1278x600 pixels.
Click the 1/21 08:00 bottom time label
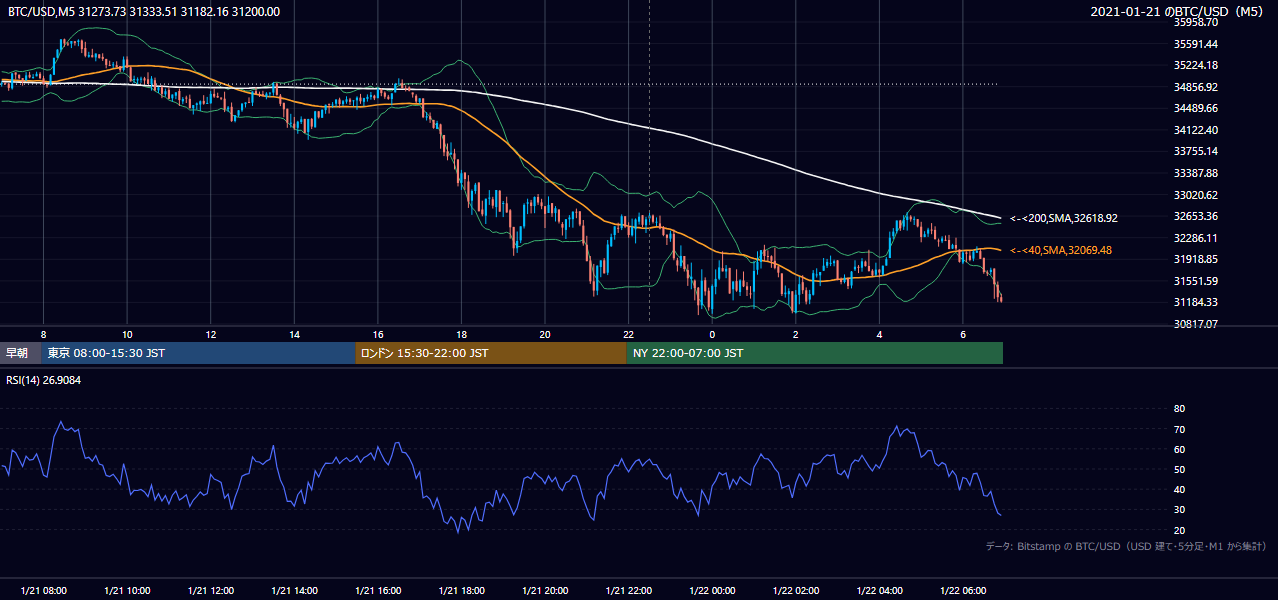43,591
